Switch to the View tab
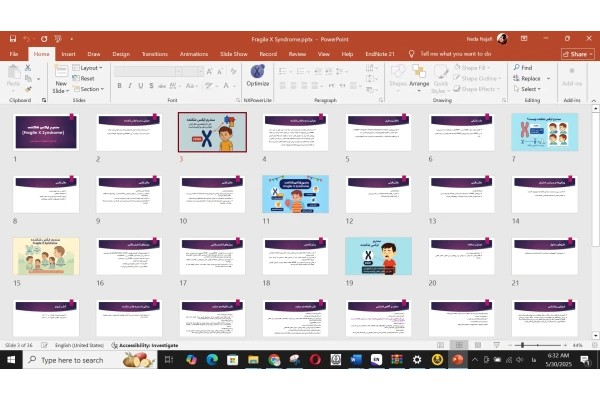Screen dimensions: 600x400 [x=324, y=54]
